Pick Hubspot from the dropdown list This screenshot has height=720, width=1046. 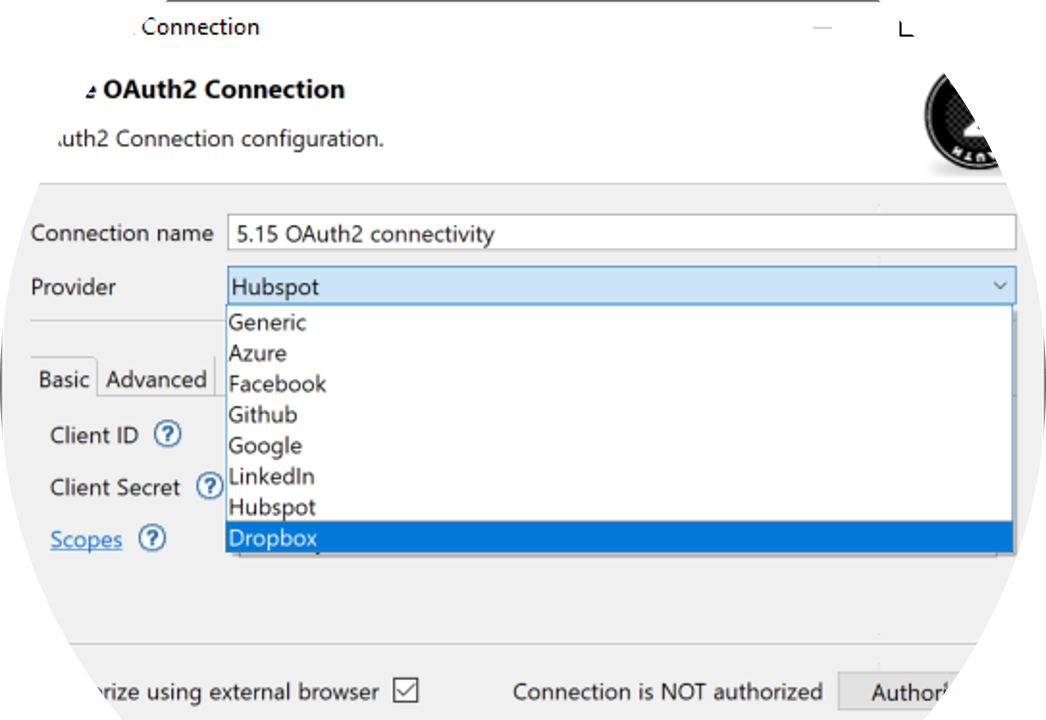[x=272, y=508]
